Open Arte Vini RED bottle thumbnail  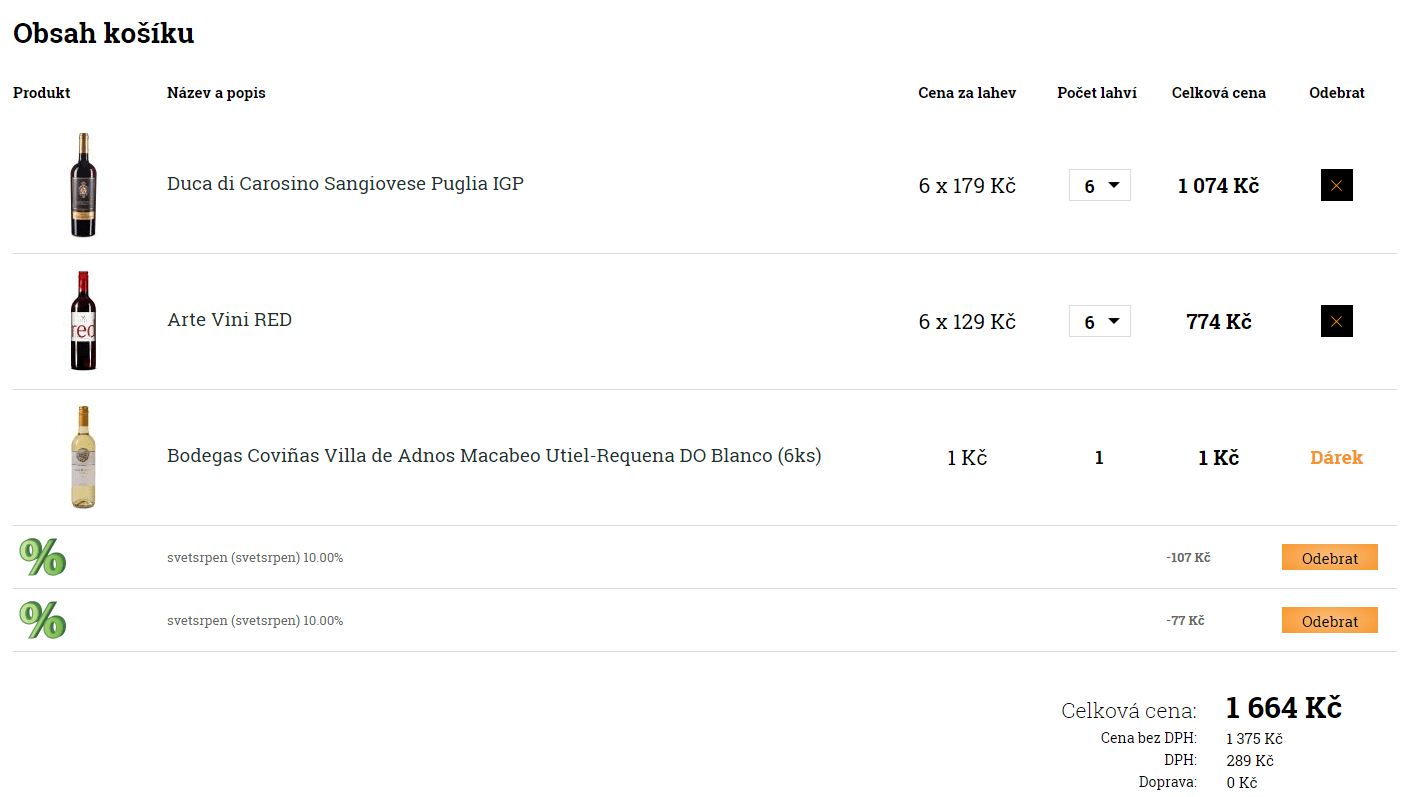[x=84, y=321]
